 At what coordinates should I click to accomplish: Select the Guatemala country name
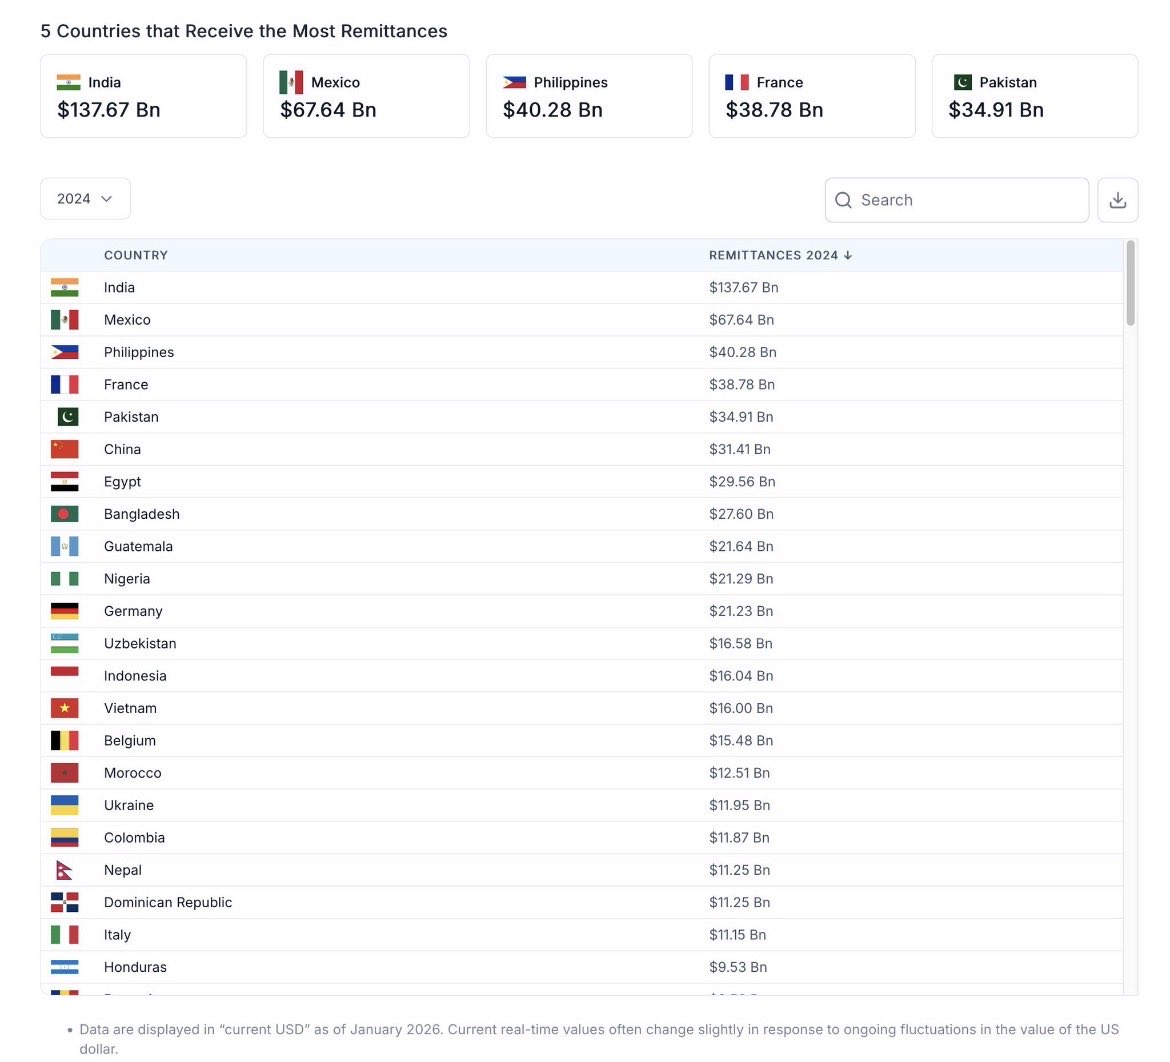click(138, 546)
